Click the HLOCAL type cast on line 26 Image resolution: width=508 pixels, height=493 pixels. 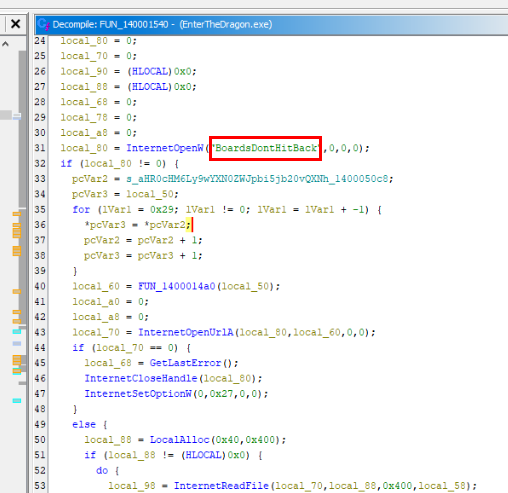pyautogui.click(x=150, y=71)
